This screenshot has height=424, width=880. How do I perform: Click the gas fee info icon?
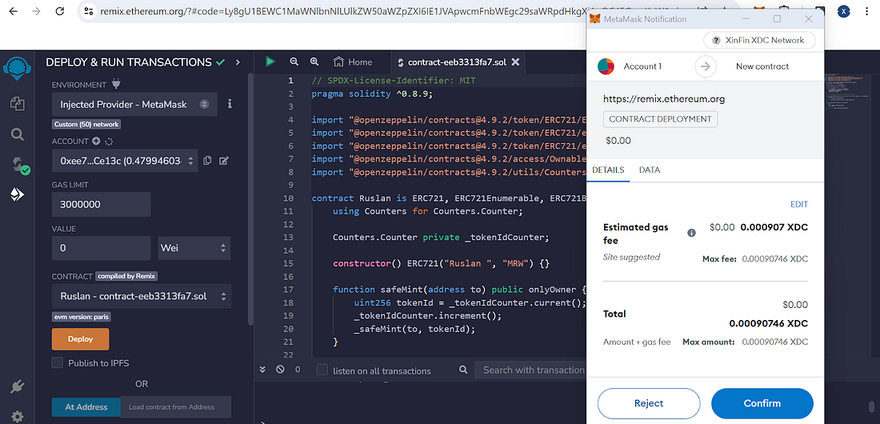pos(691,232)
